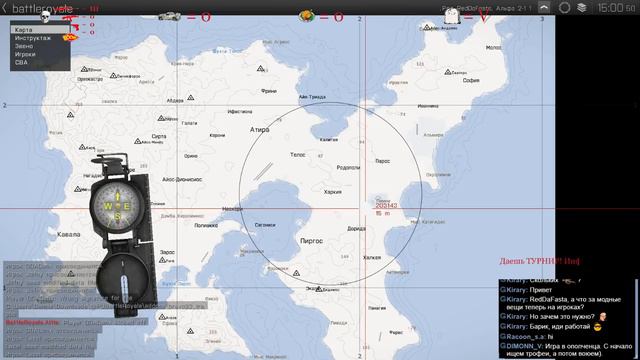The height and width of the screenshot is (360, 640).
Task: Click the Халкея town label
Action: [372, 258]
